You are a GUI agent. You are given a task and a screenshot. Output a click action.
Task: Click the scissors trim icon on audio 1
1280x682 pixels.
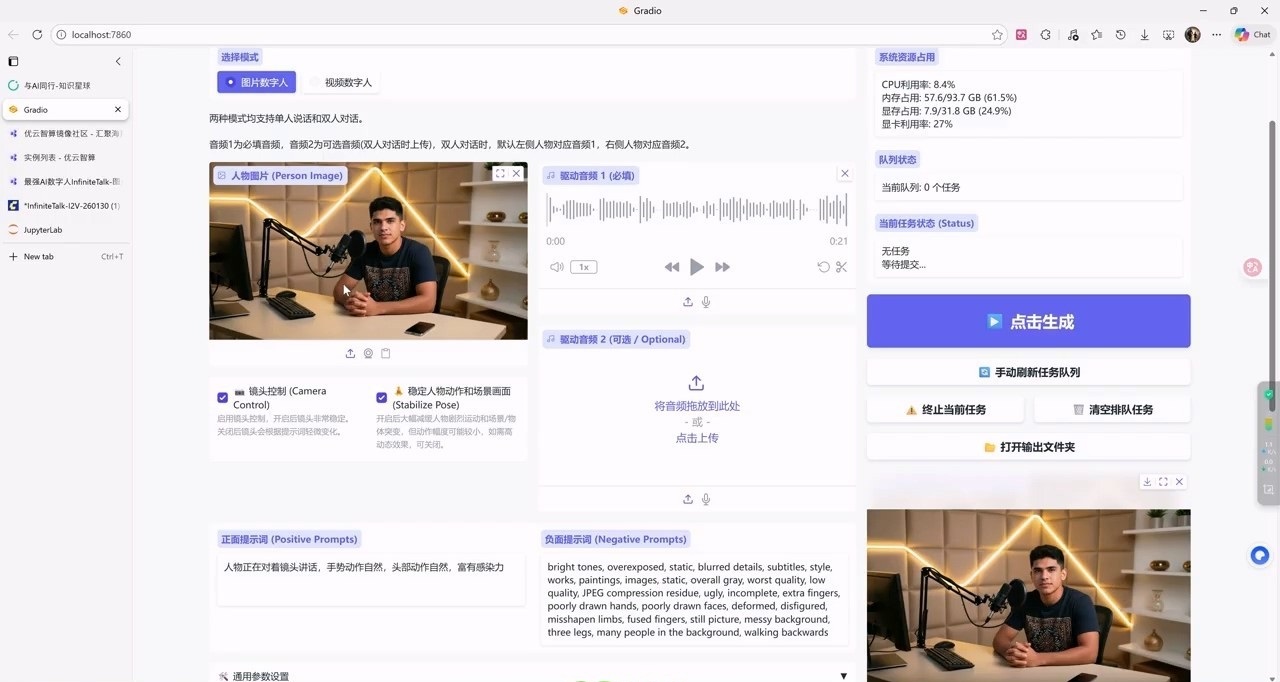(841, 267)
